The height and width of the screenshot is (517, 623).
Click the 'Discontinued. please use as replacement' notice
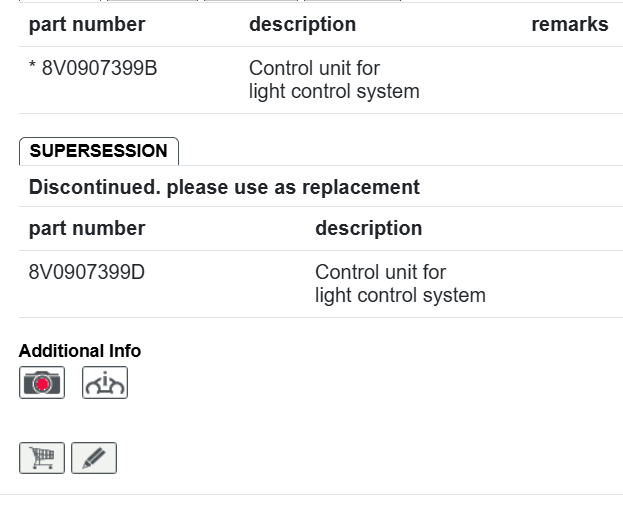(x=224, y=187)
